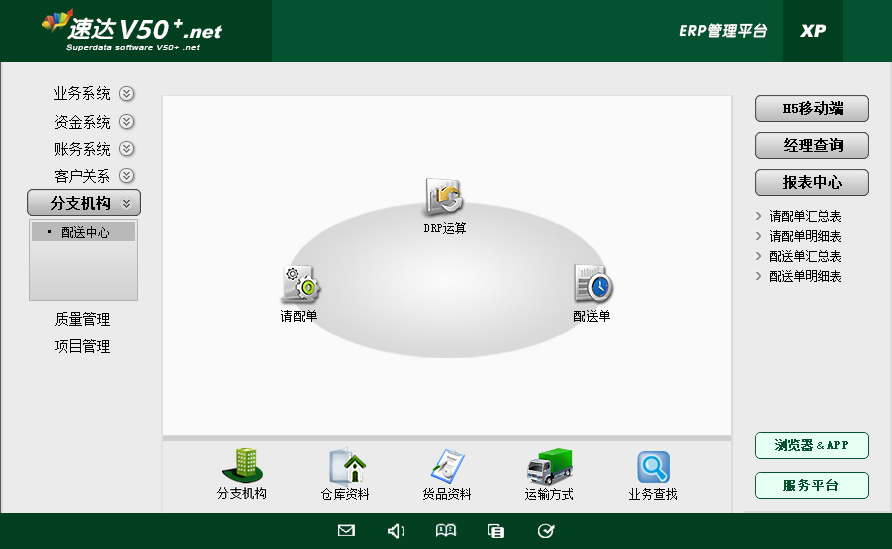Open the 质量管理 menu
Image resolution: width=892 pixels, height=549 pixels.
tap(82, 319)
